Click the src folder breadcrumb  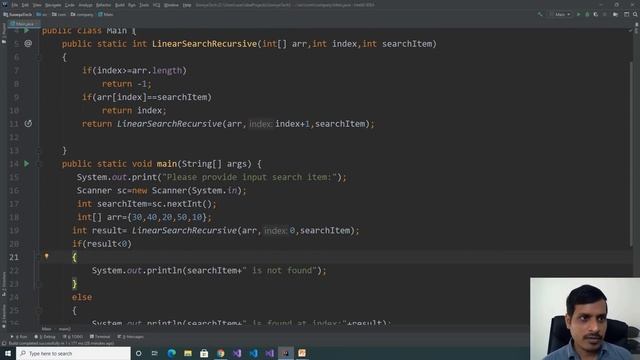[x=42, y=14]
